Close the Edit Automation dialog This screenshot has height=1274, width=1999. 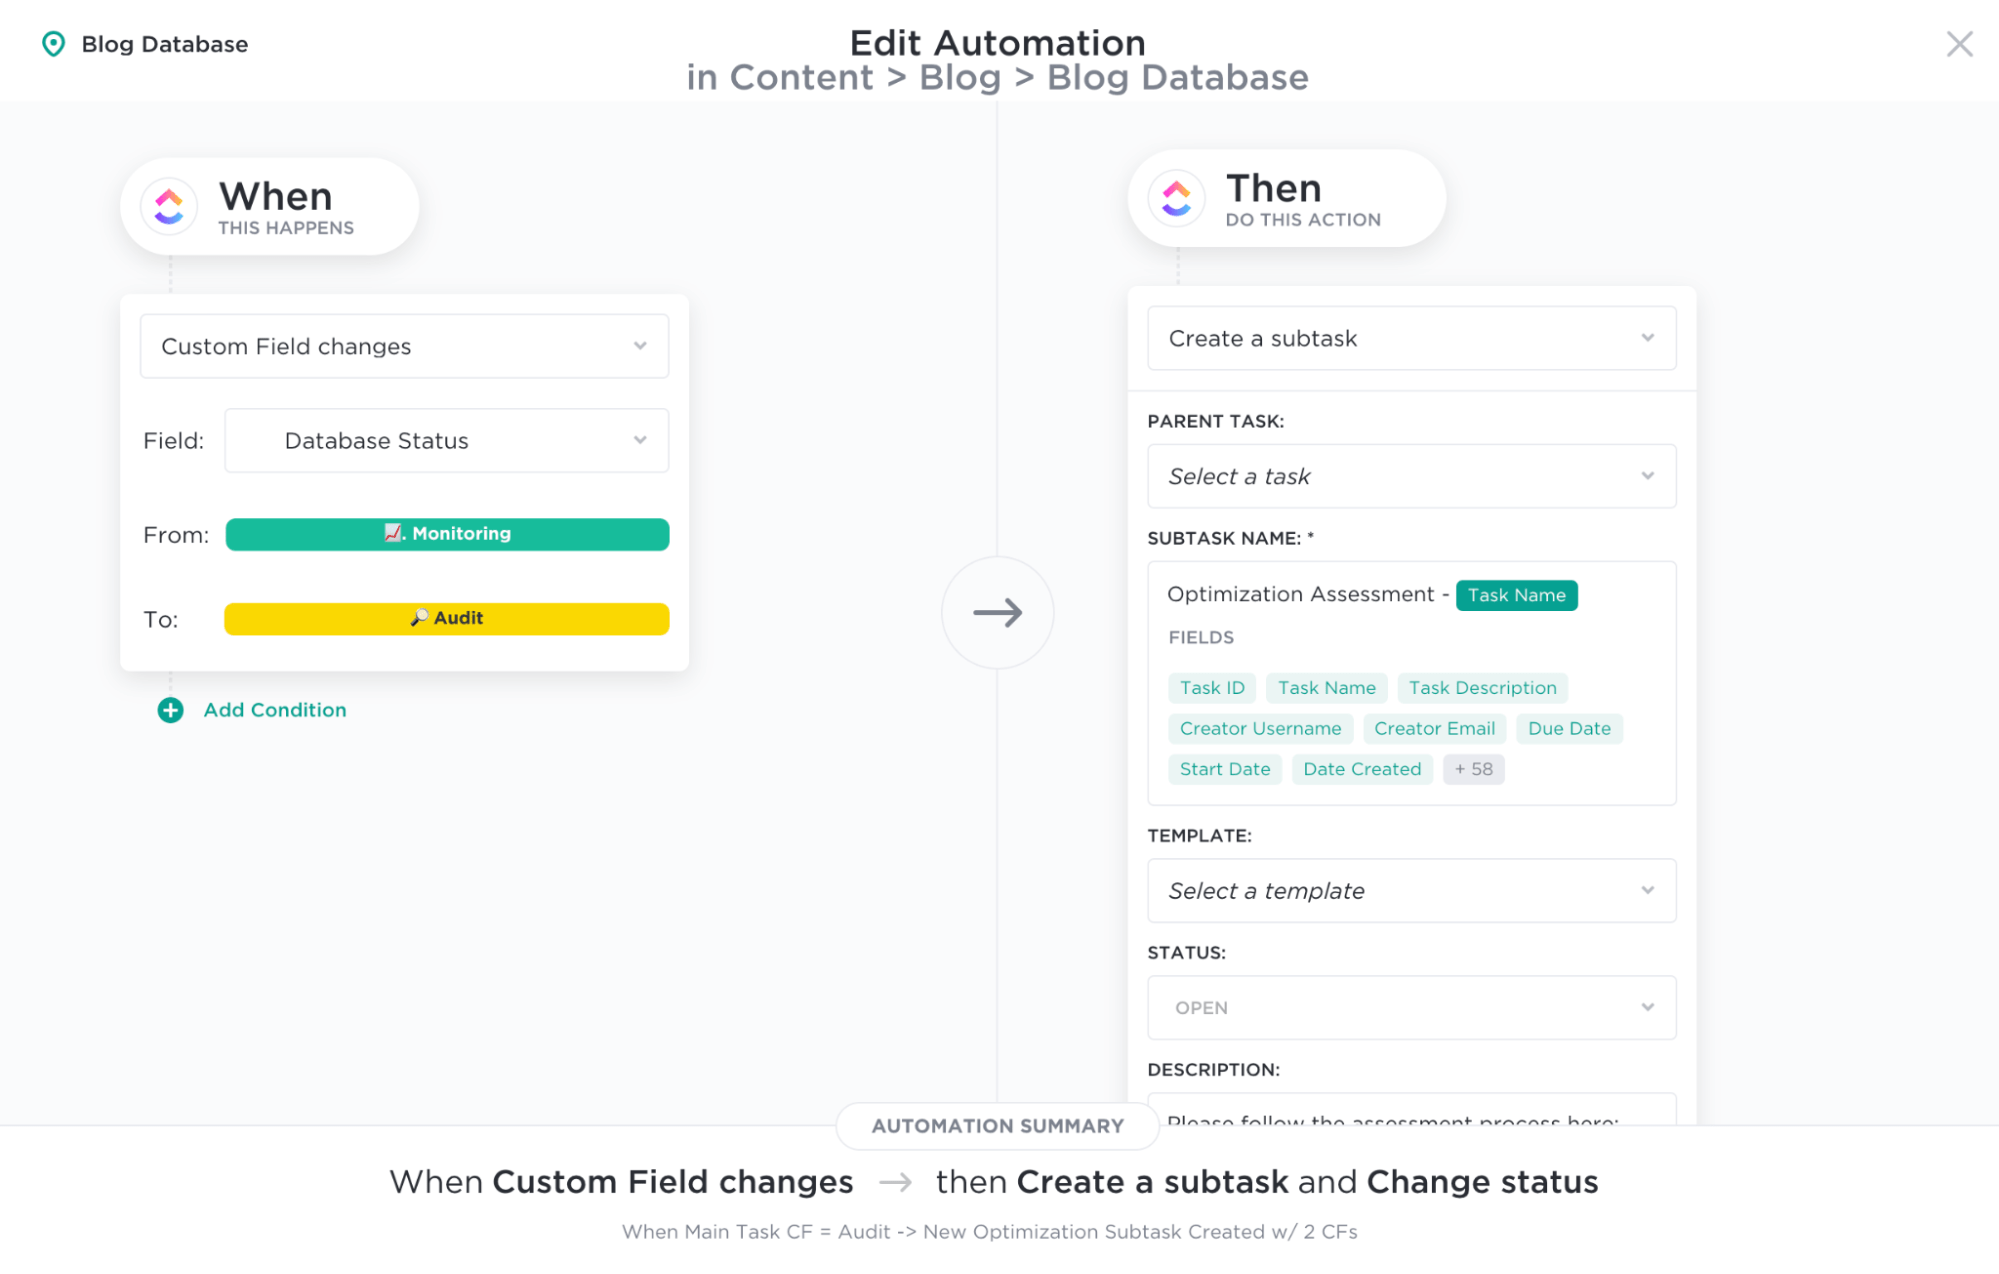pos(1958,44)
